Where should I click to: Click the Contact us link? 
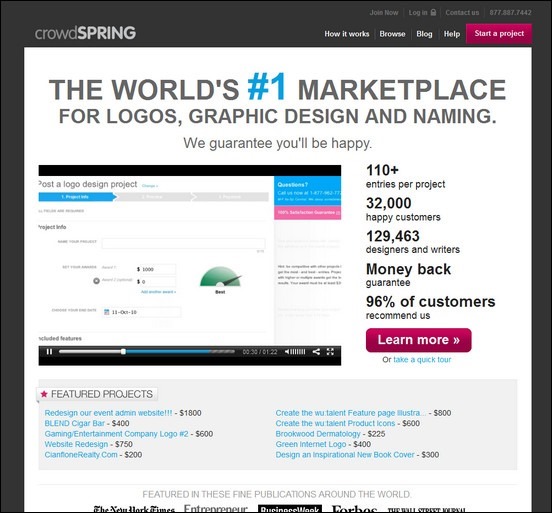[x=462, y=13]
